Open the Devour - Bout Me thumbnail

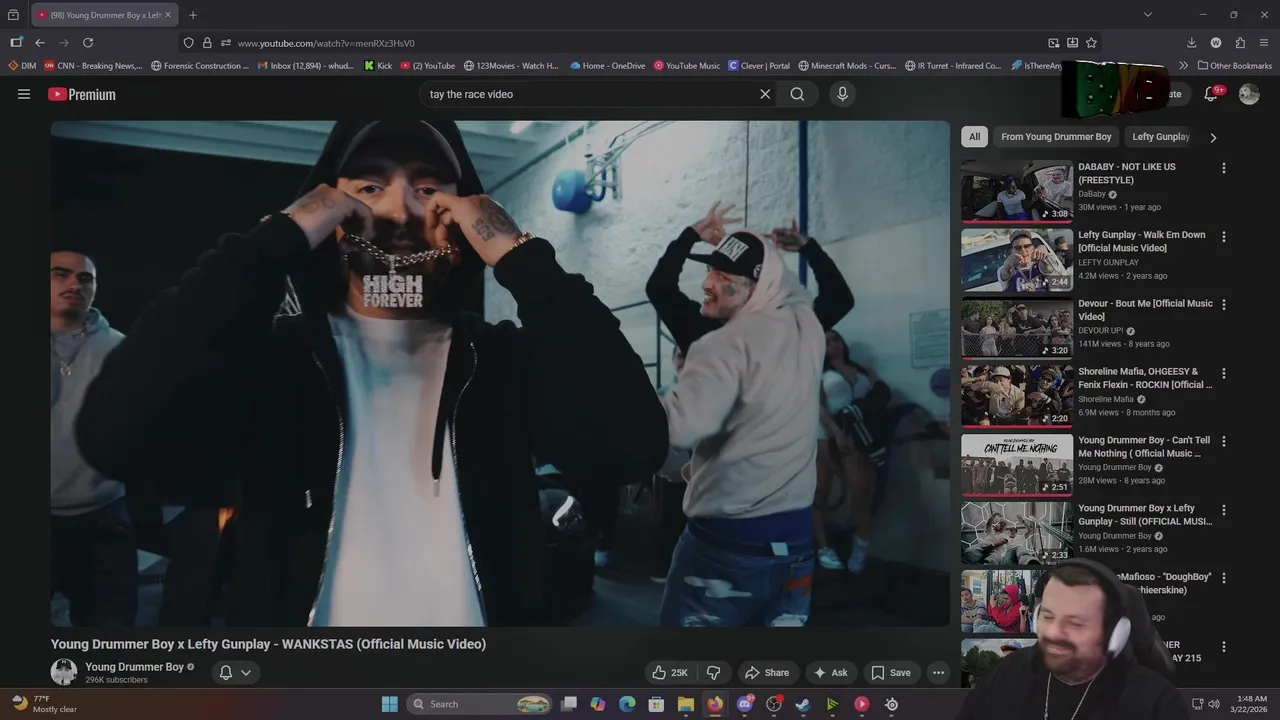[1017, 327]
